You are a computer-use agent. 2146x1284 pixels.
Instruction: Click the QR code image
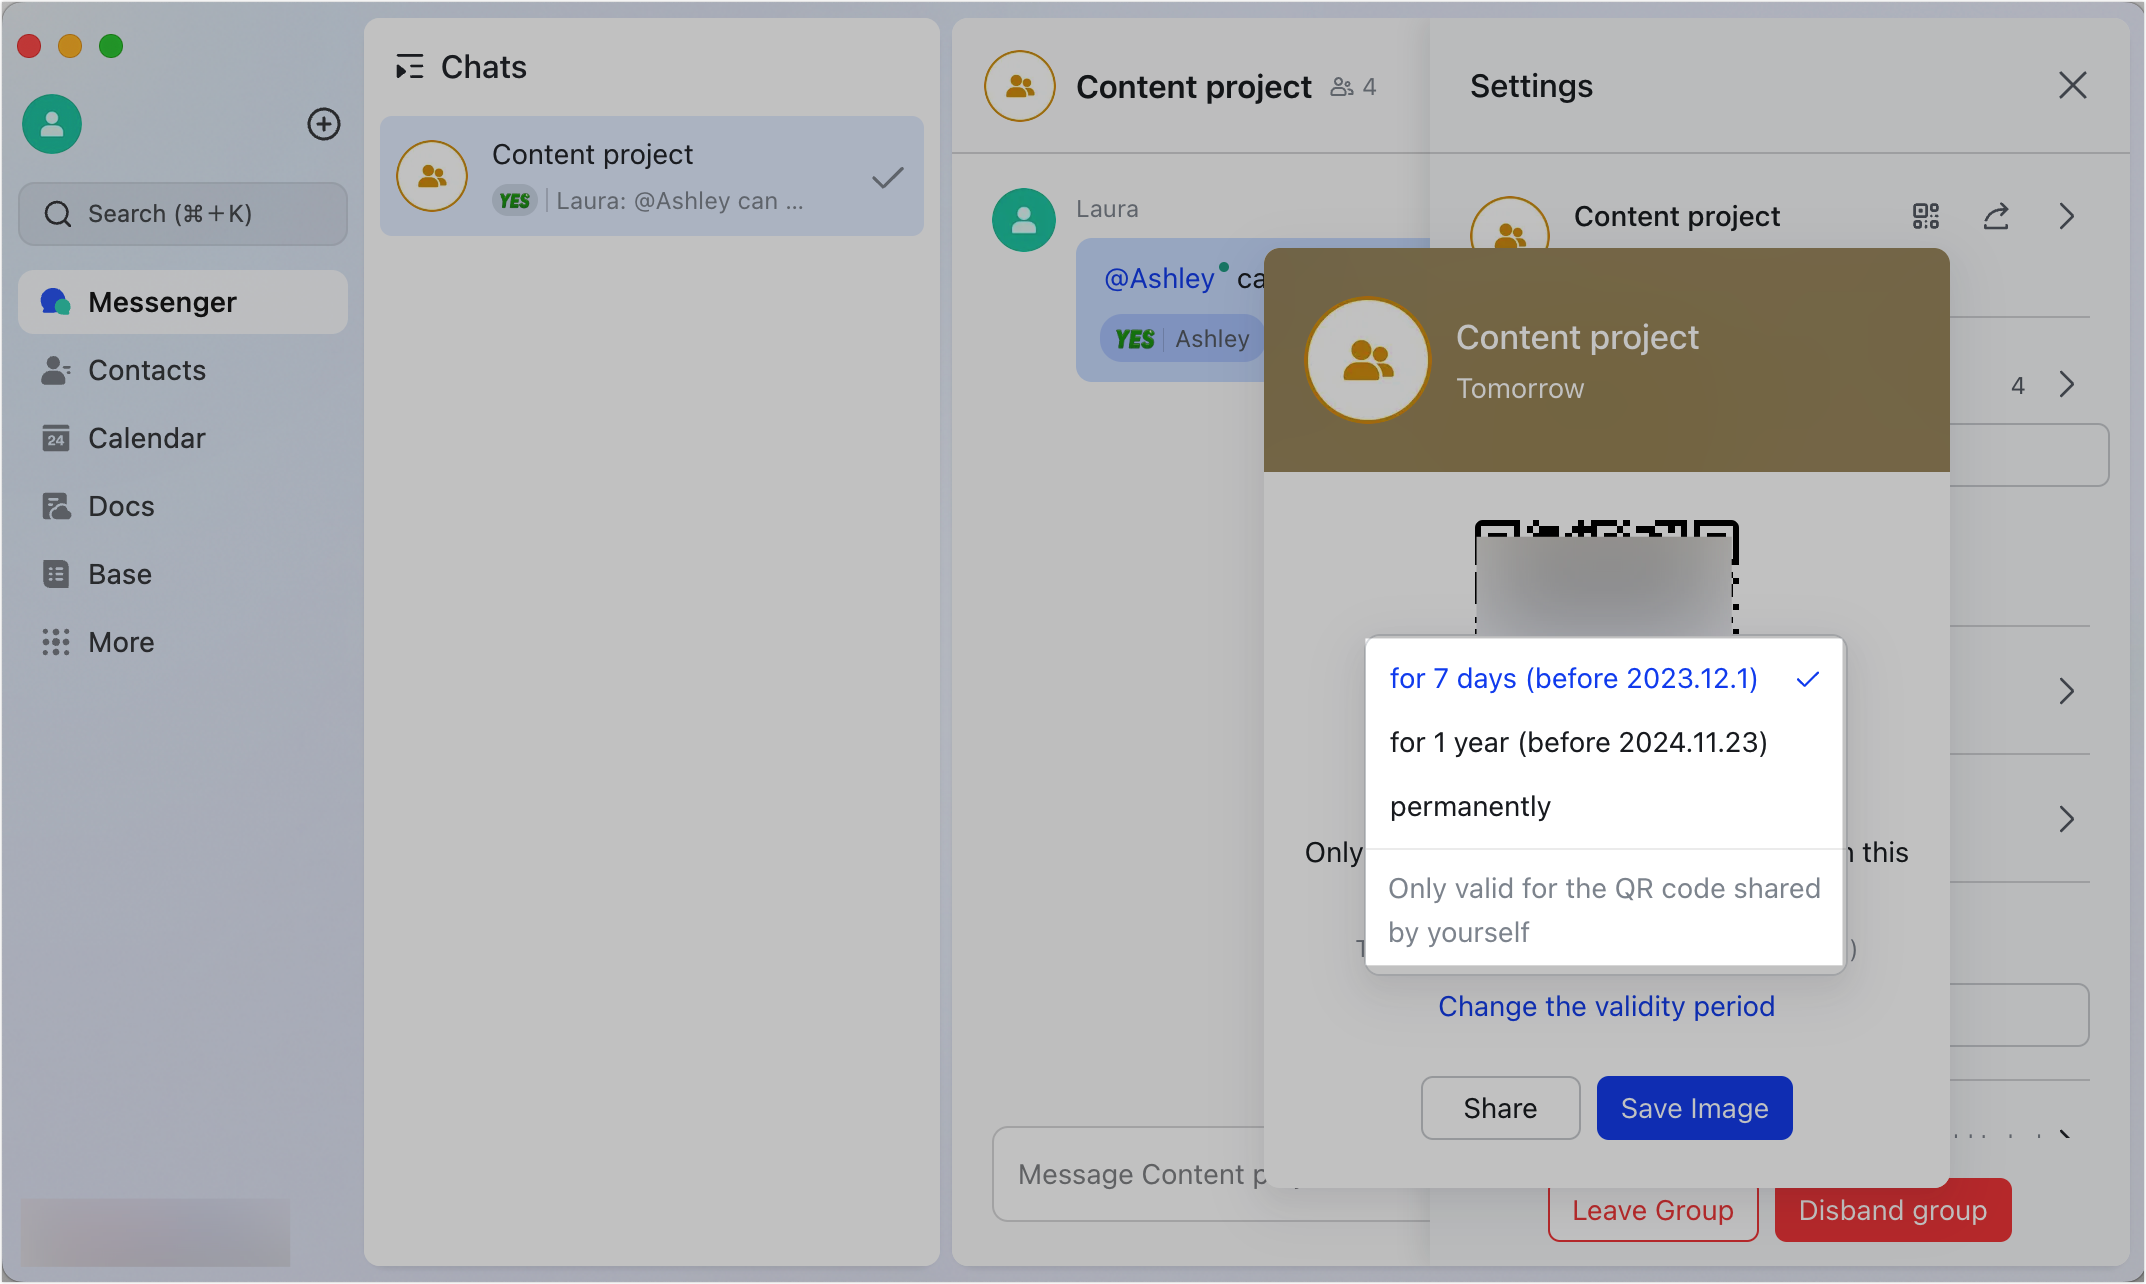click(x=1606, y=578)
